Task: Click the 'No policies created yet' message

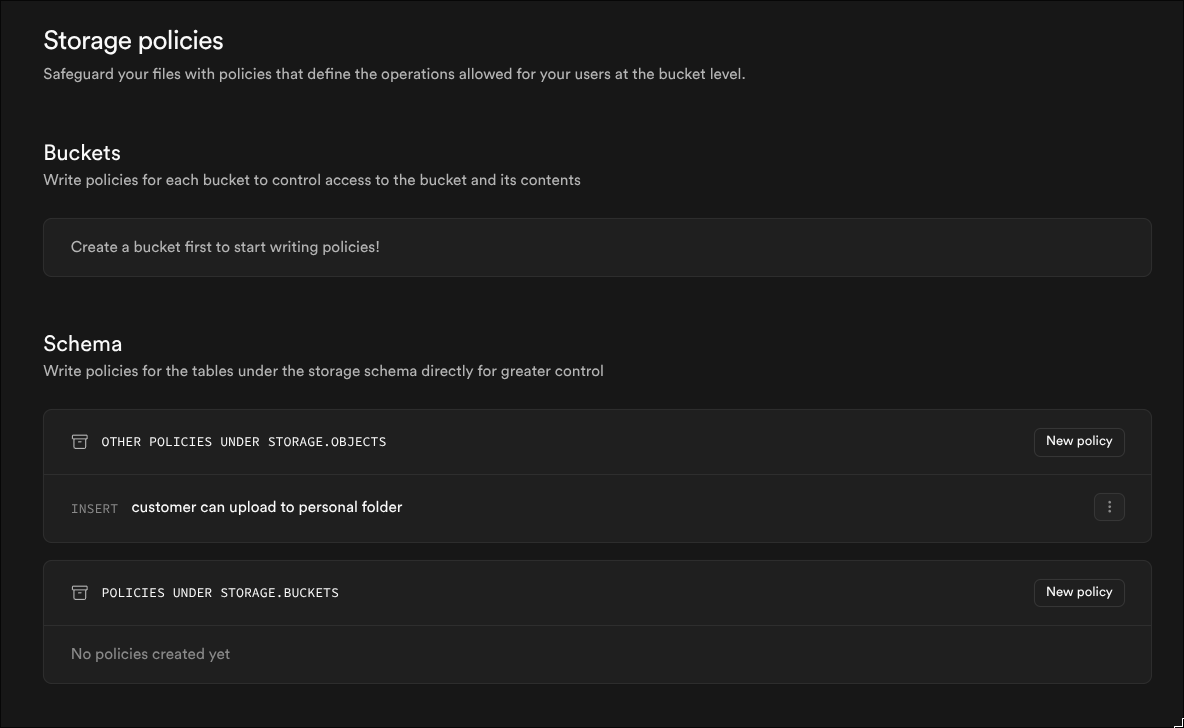Action: 150,654
